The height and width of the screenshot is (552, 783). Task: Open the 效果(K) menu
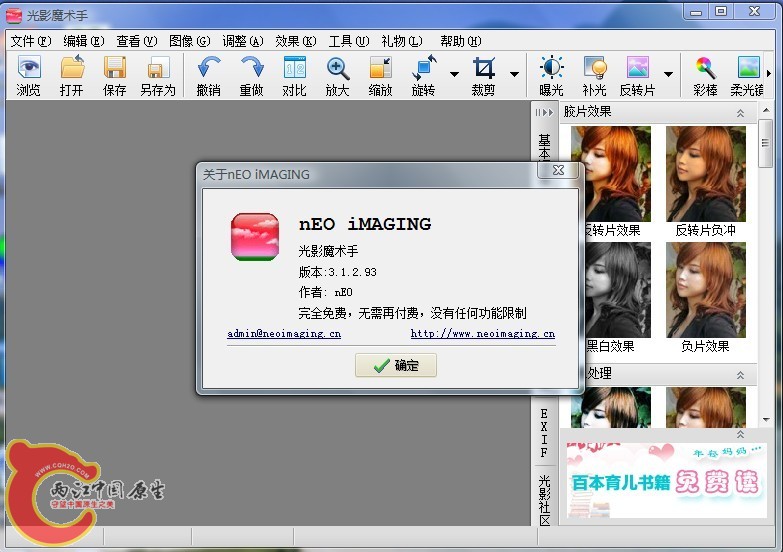coord(296,41)
